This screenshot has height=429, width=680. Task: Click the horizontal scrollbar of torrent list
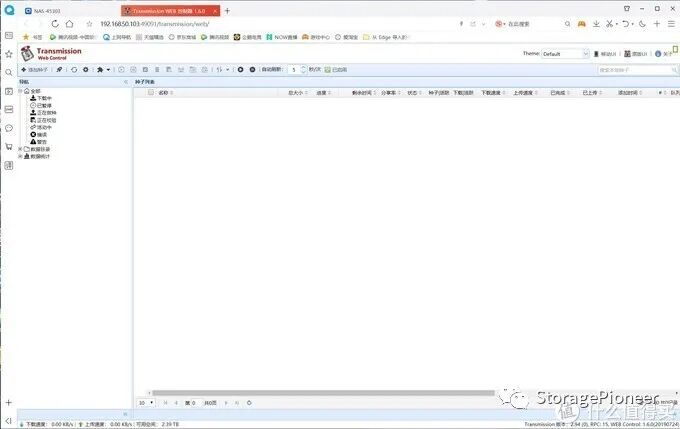click(x=323, y=393)
